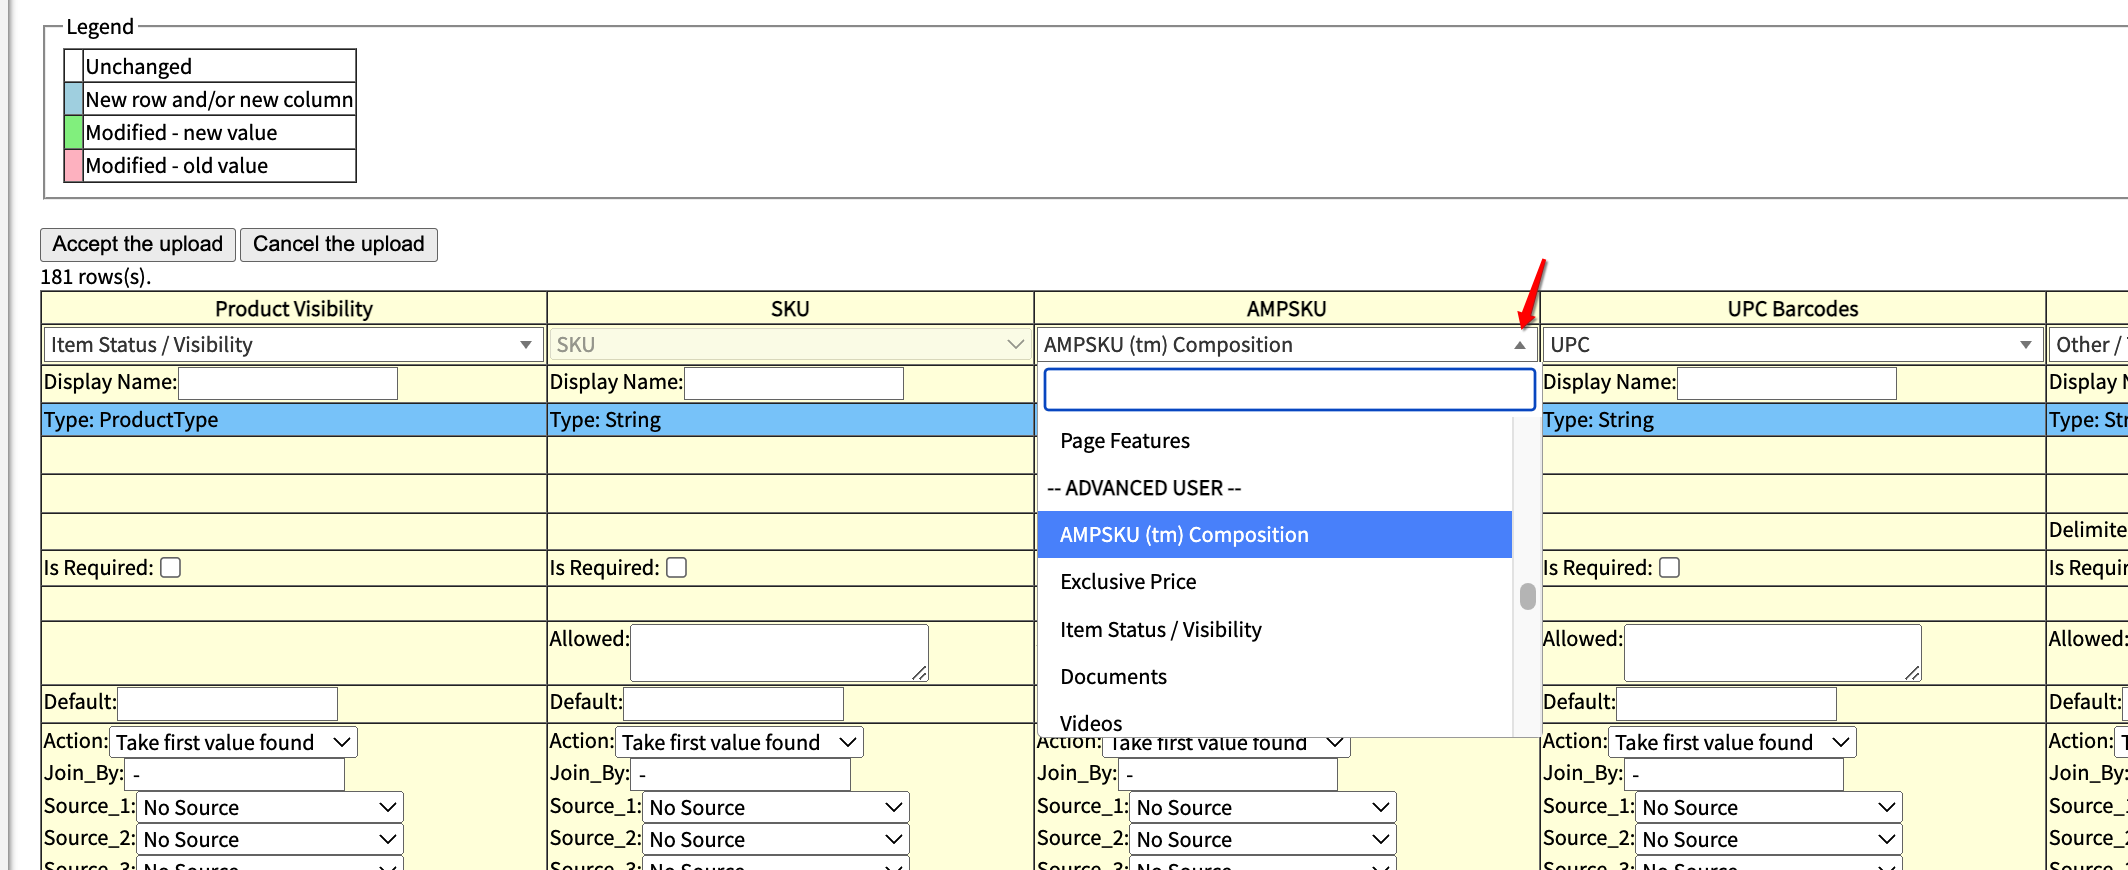Viewport: 2128px width, 870px height.
Task: Click the UPC Barcodes column header
Action: [x=1793, y=309]
